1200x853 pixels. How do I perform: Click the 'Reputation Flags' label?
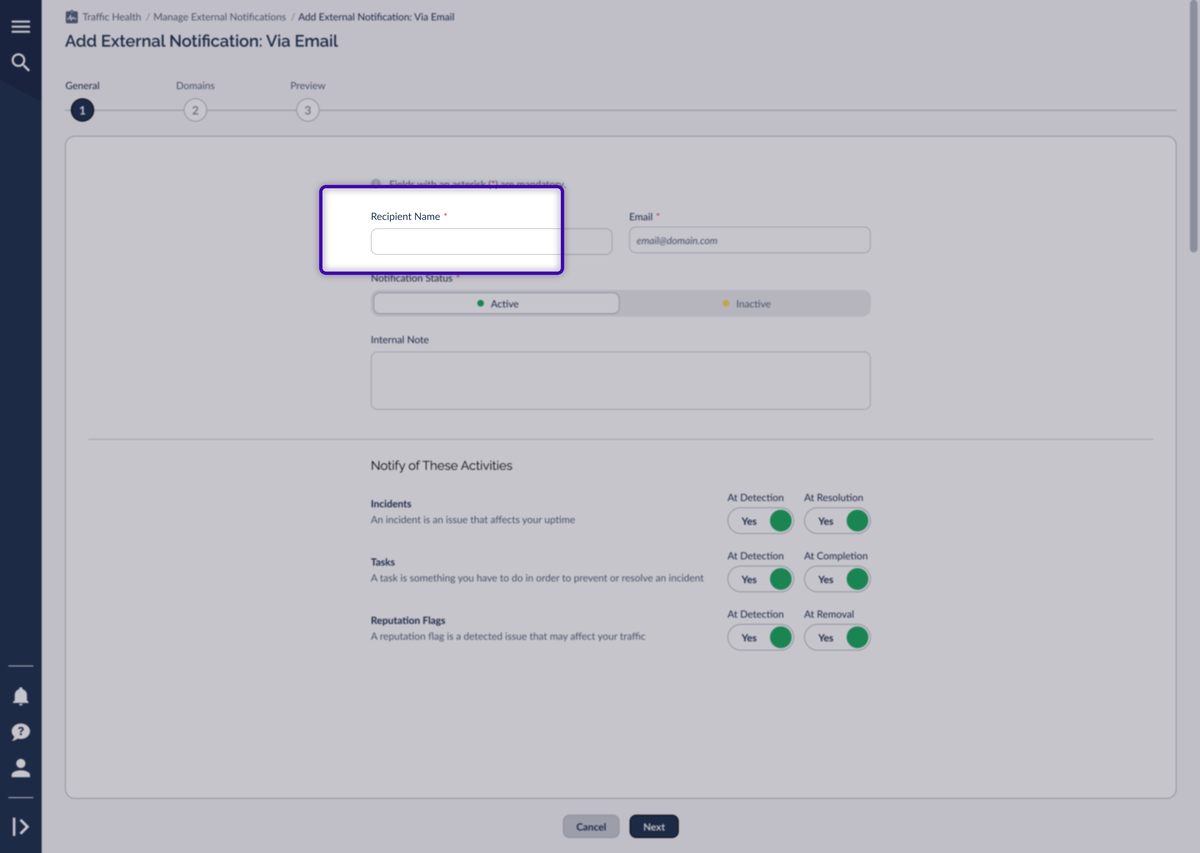tap(408, 620)
